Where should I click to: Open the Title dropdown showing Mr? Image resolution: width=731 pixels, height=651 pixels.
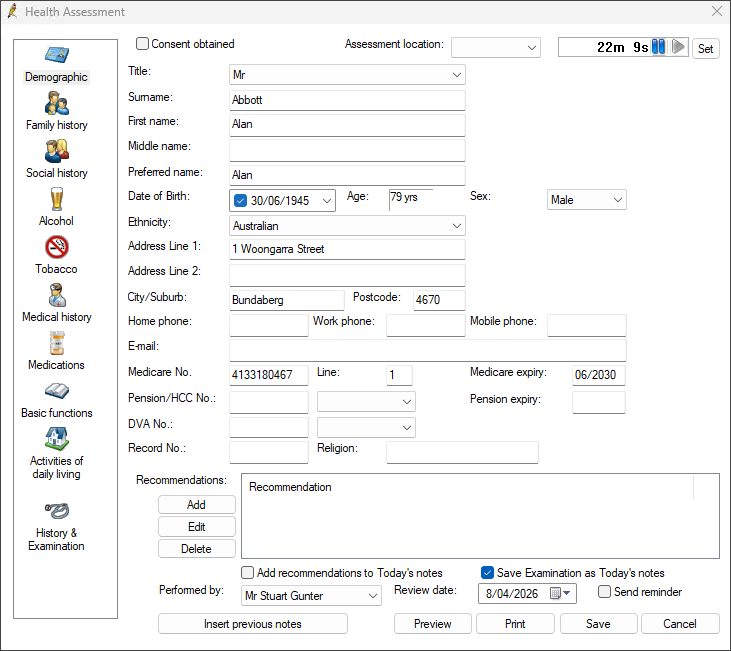[x=347, y=75]
